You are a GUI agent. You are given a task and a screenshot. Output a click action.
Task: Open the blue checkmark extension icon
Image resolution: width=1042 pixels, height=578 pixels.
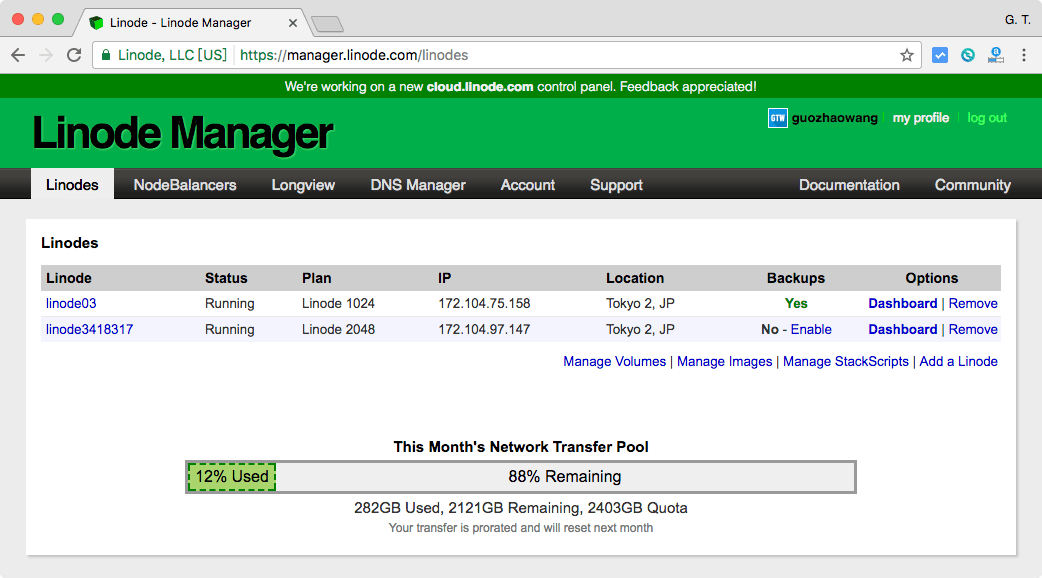(x=940, y=56)
